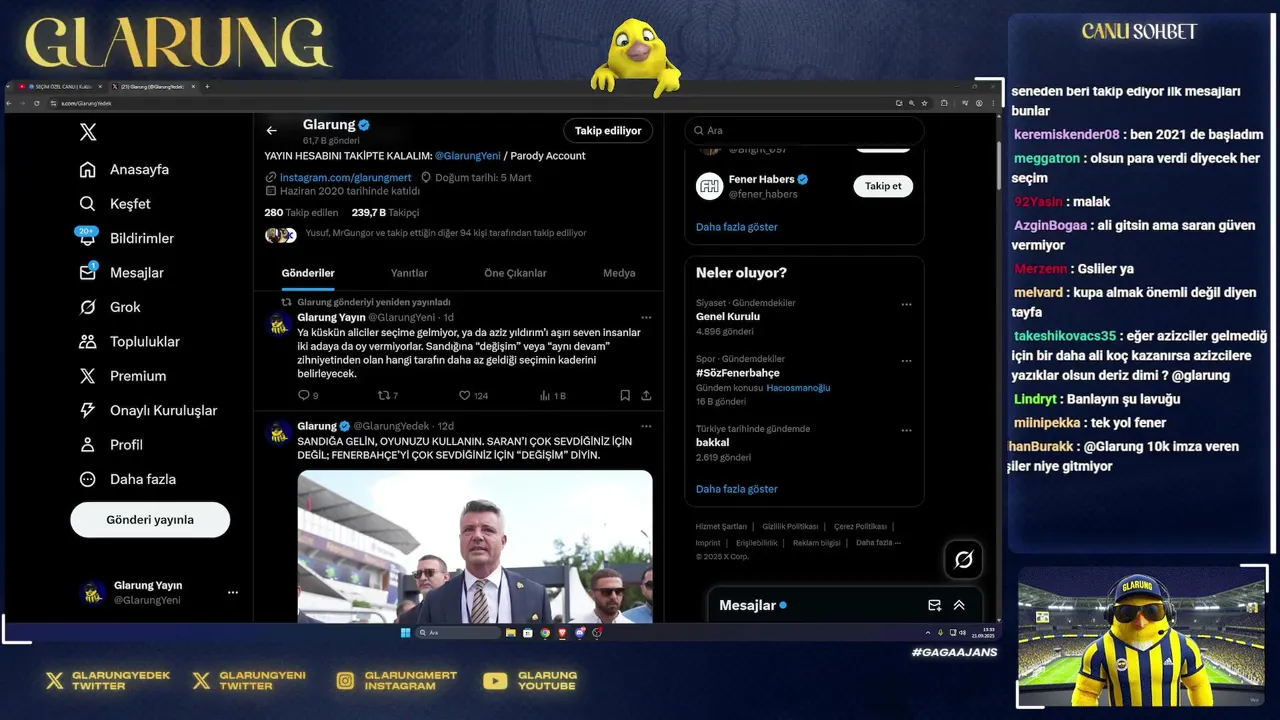Open Gizlilik Politikası footer link
The height and width of the screenshot is (720, 1280).
coord(790,526)
